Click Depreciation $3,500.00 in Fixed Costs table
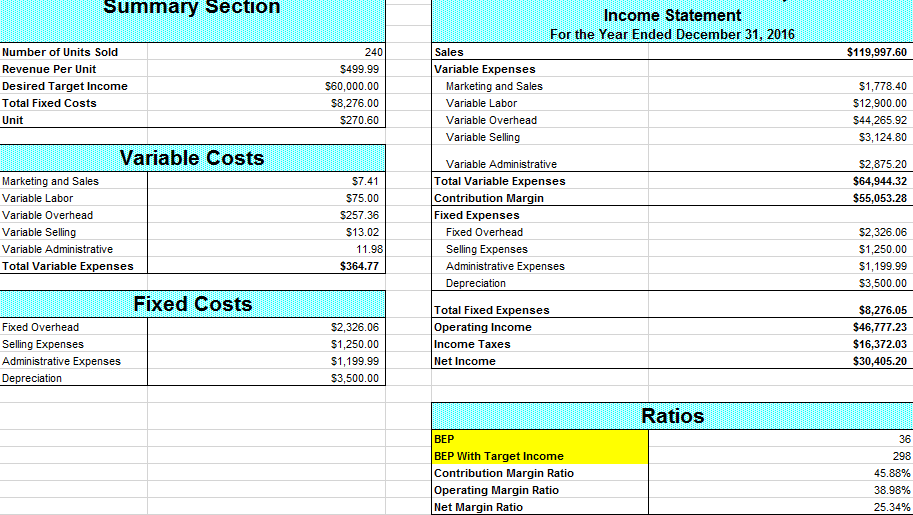 click(x=355, y=378)
